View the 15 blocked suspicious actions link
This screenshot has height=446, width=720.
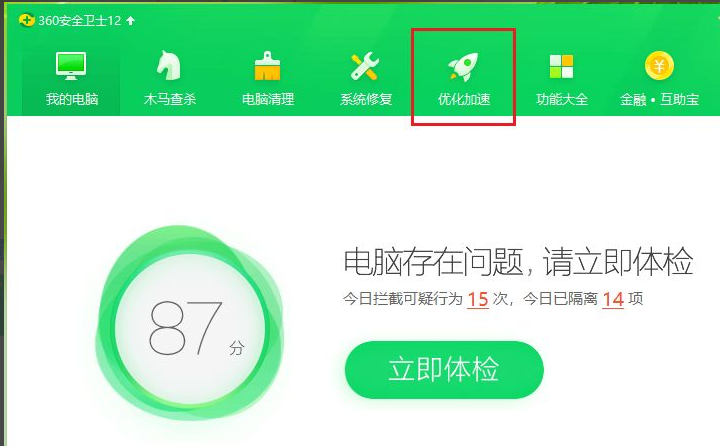click(x=478, y=299)
